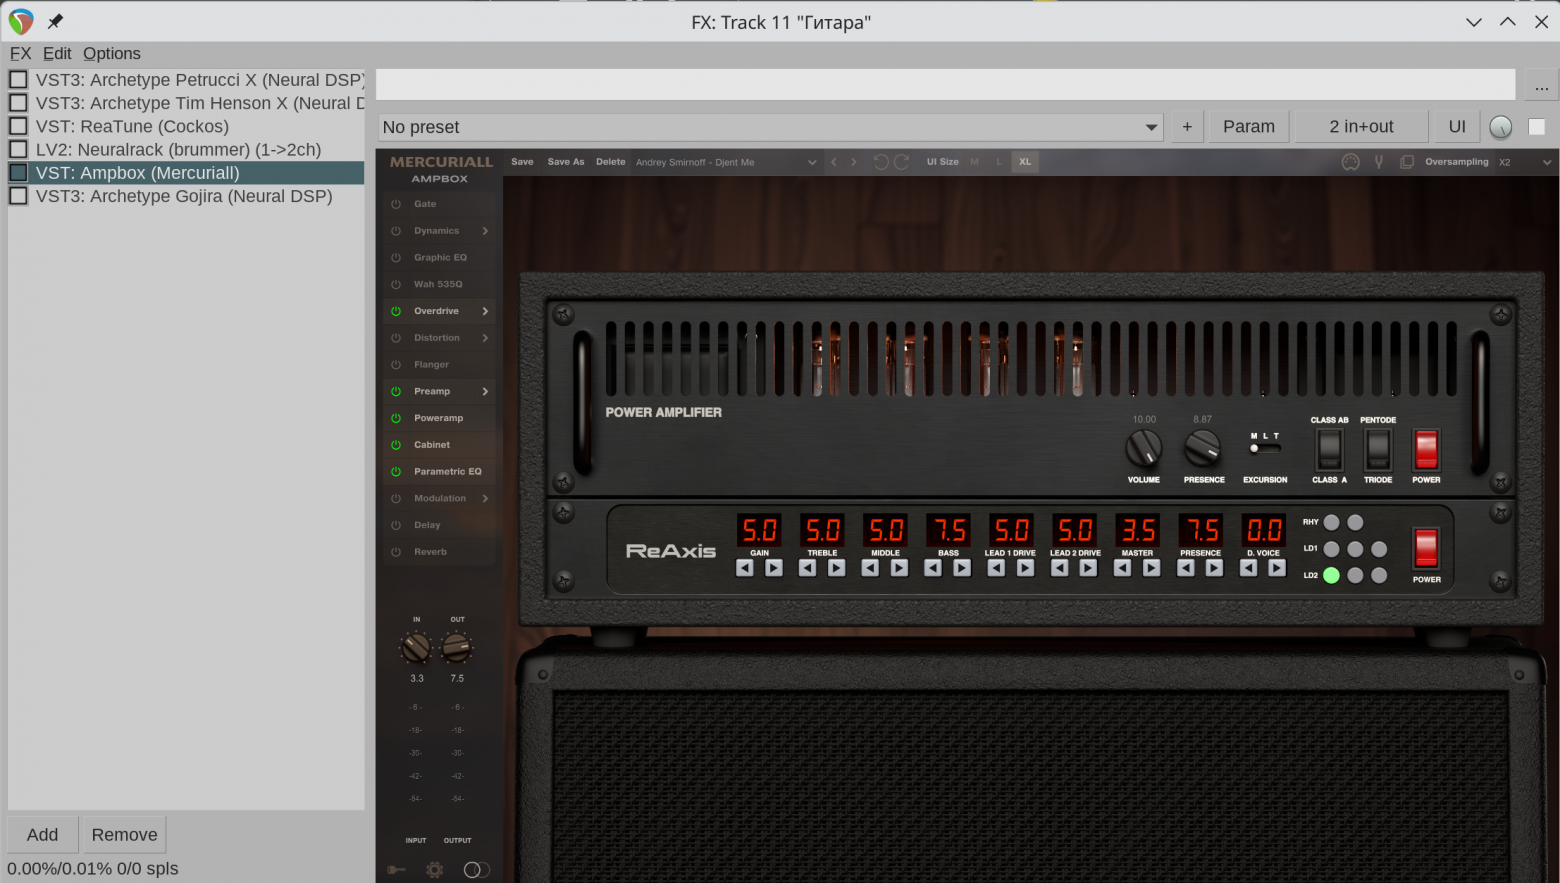Toggle the Class AB / Class A switch
The image size is (1560, 883).
[1329, 450]
